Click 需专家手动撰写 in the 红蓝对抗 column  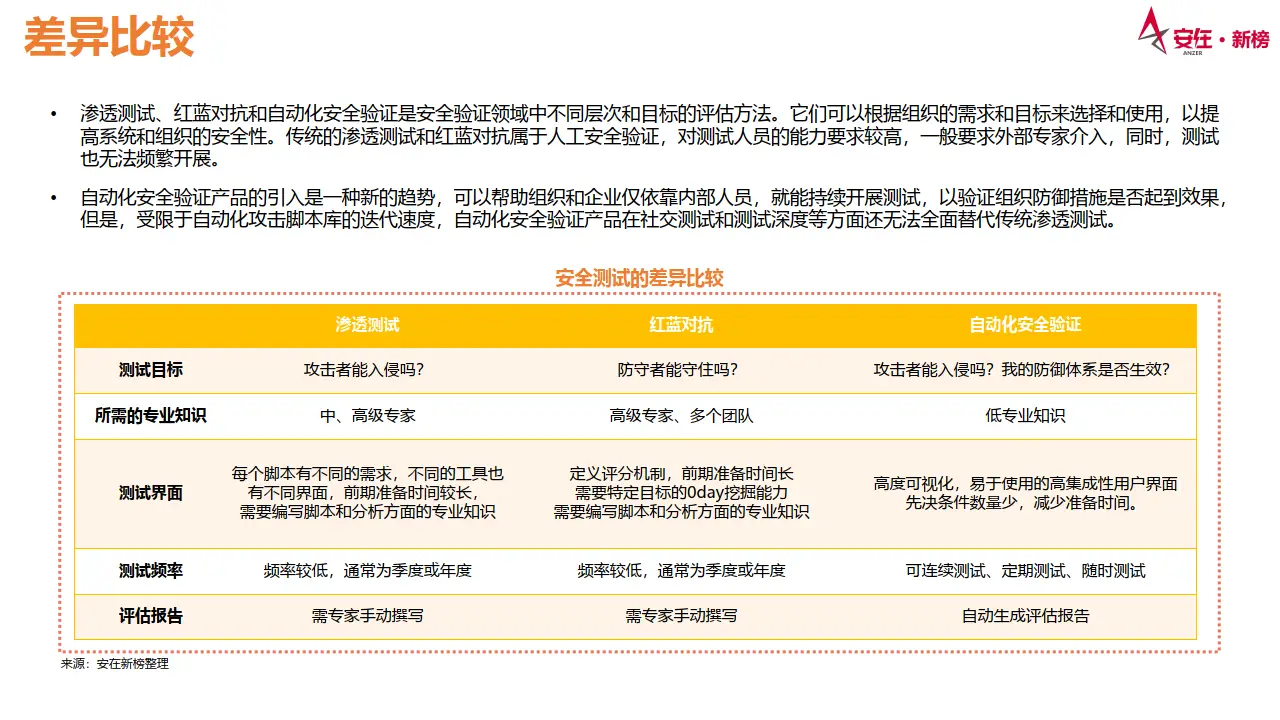point(681,616)
